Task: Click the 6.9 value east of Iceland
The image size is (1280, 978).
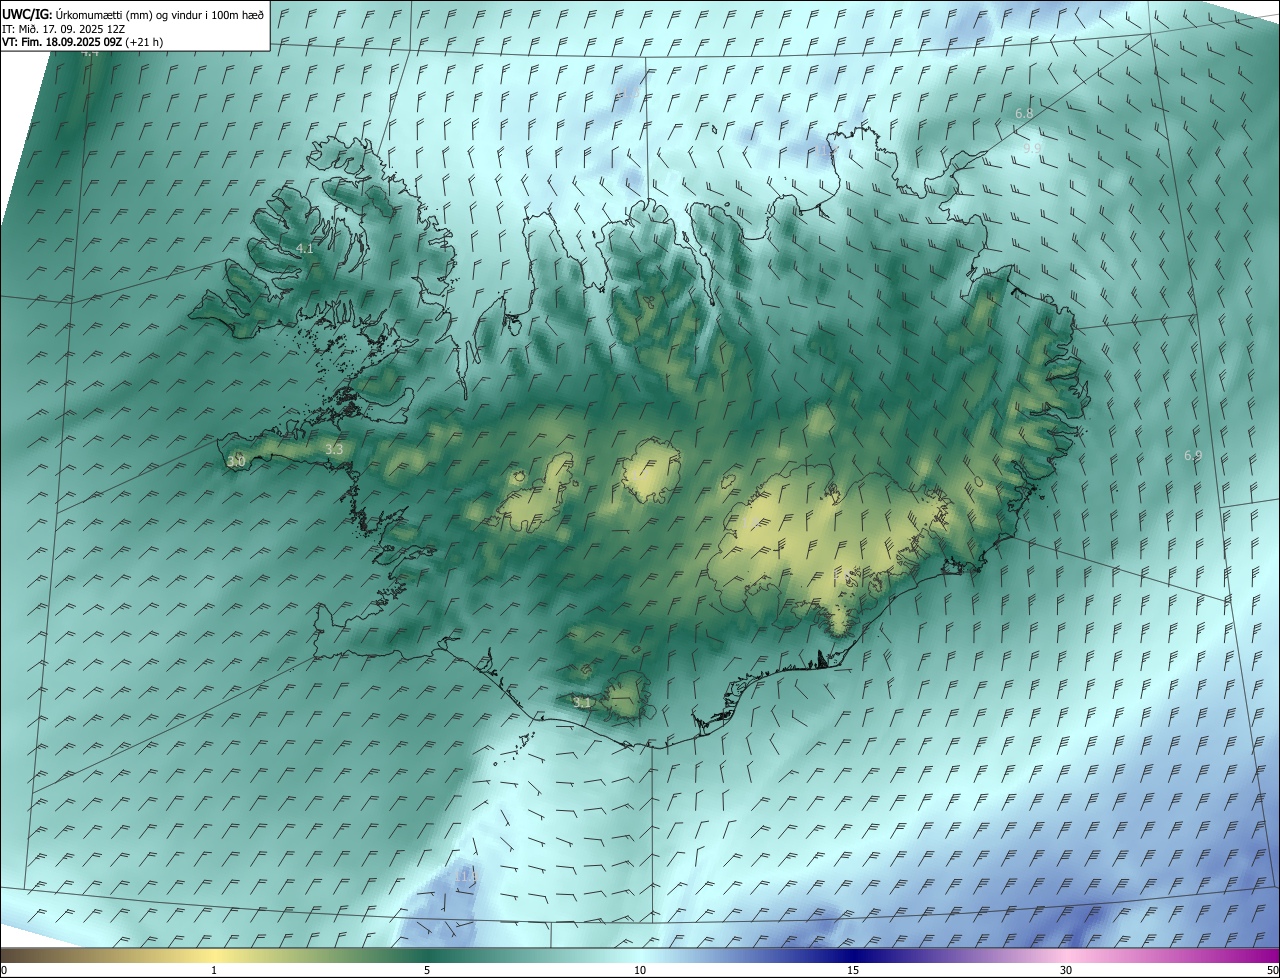Action: (1193, 455)
